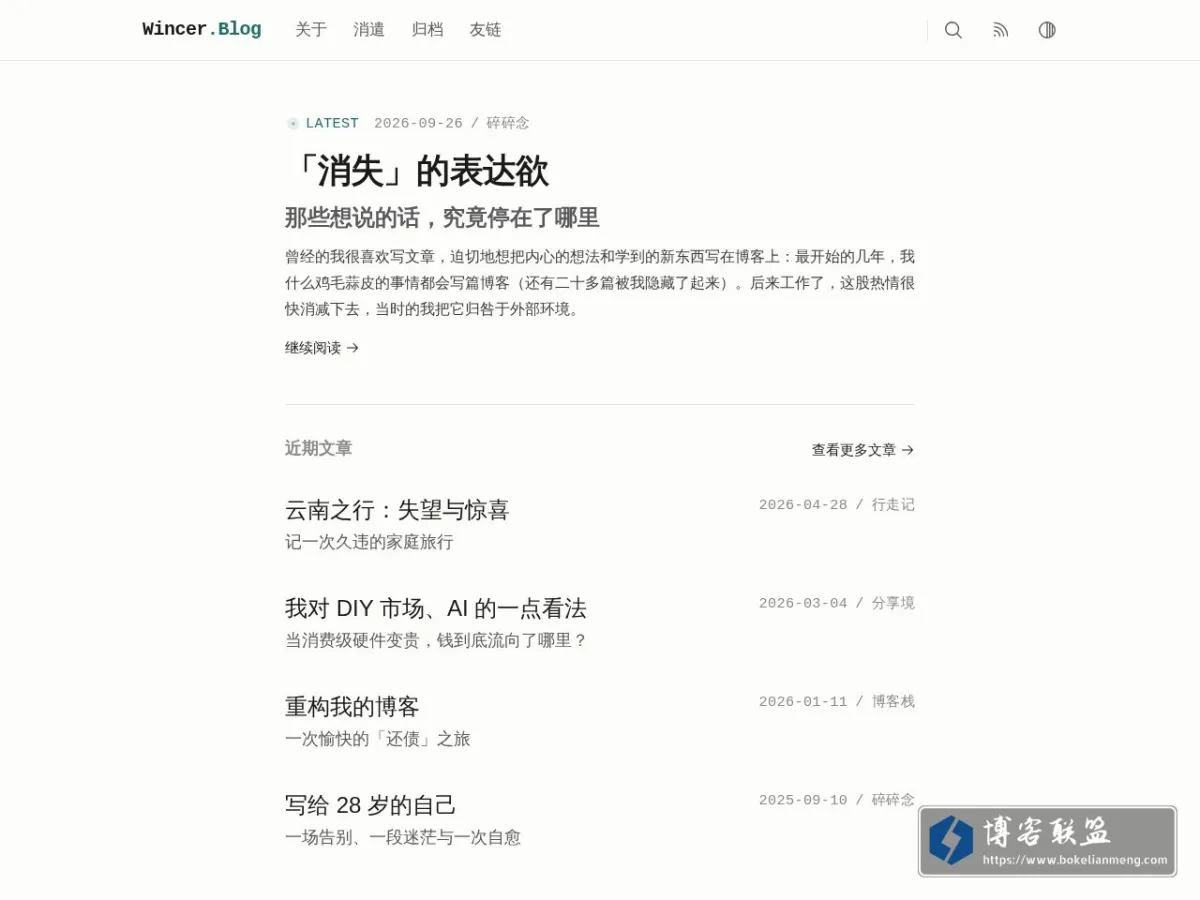Select 碎碎念 tag beside 2025-09-10
The image size is (1200, 900).
[x=893, y=800]
